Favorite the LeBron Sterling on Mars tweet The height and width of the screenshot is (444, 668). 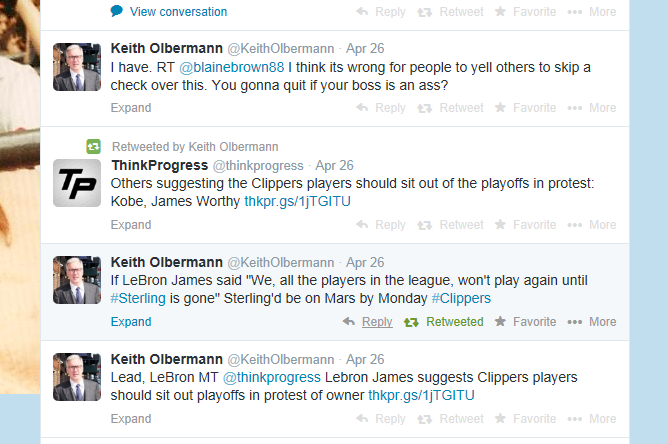[525, 322]
